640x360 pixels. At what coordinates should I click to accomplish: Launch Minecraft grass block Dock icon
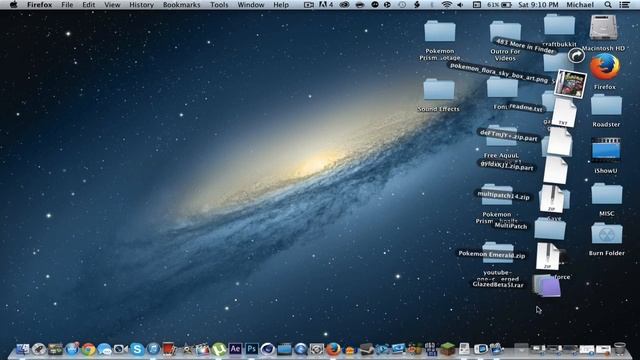448,349
